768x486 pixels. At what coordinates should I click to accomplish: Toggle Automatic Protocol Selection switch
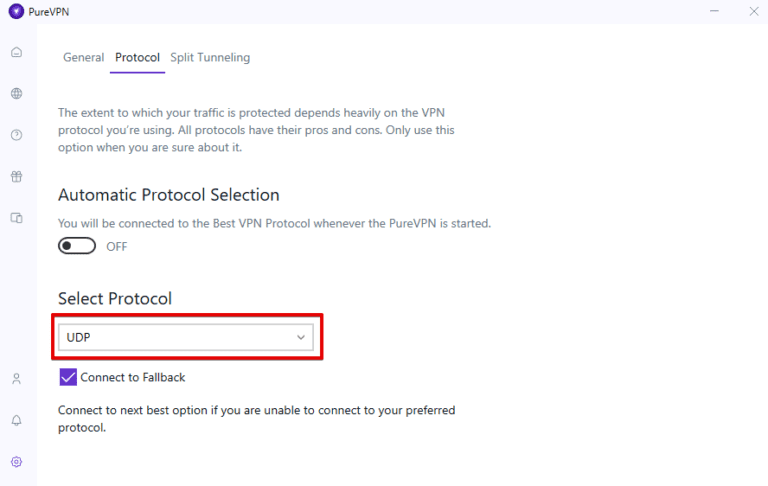77,246
